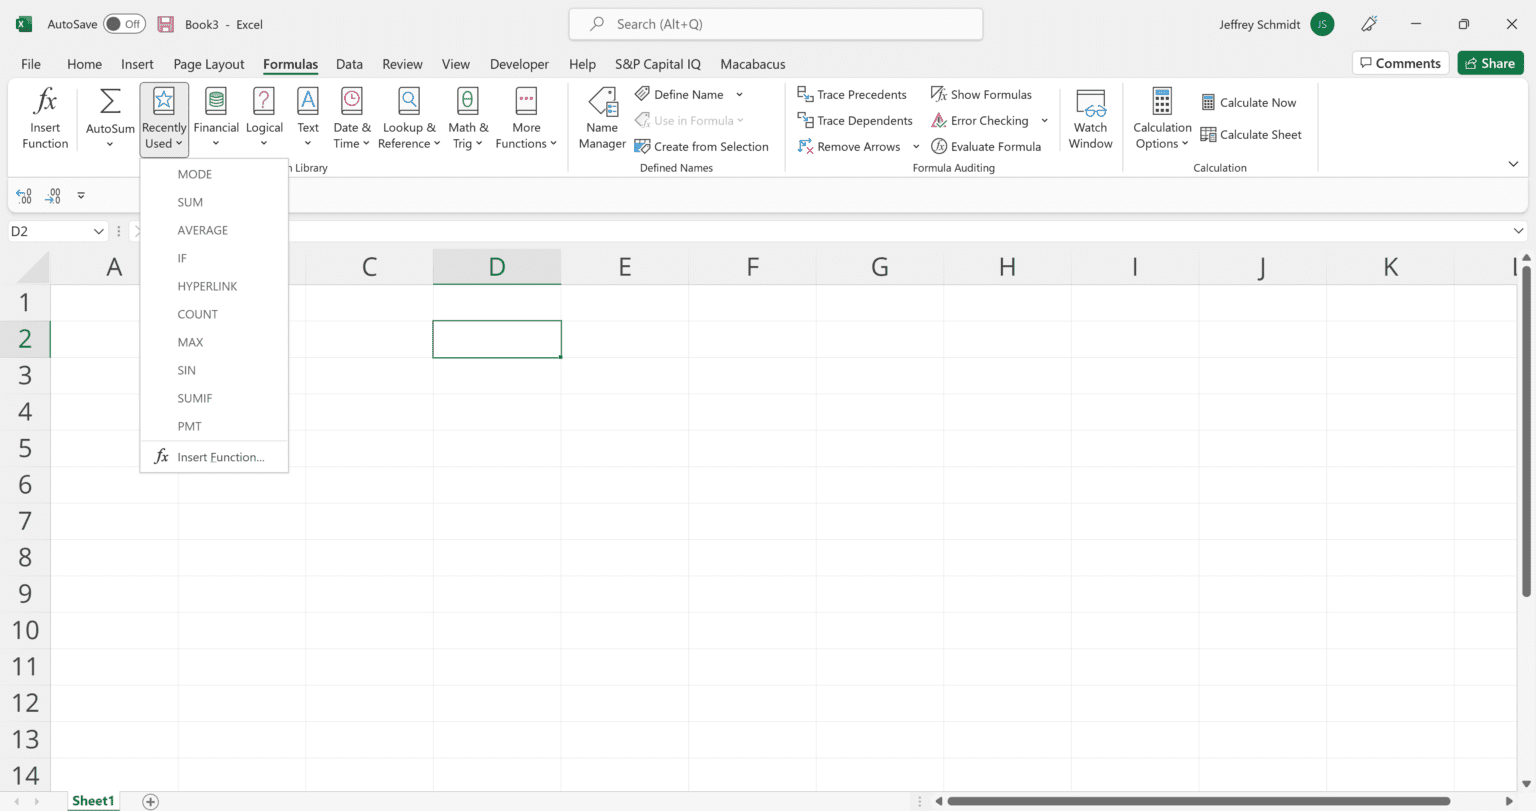Select SUM from the Recently Used menu
Viewport: 1536px width, 811px height.
pos(190,201)
